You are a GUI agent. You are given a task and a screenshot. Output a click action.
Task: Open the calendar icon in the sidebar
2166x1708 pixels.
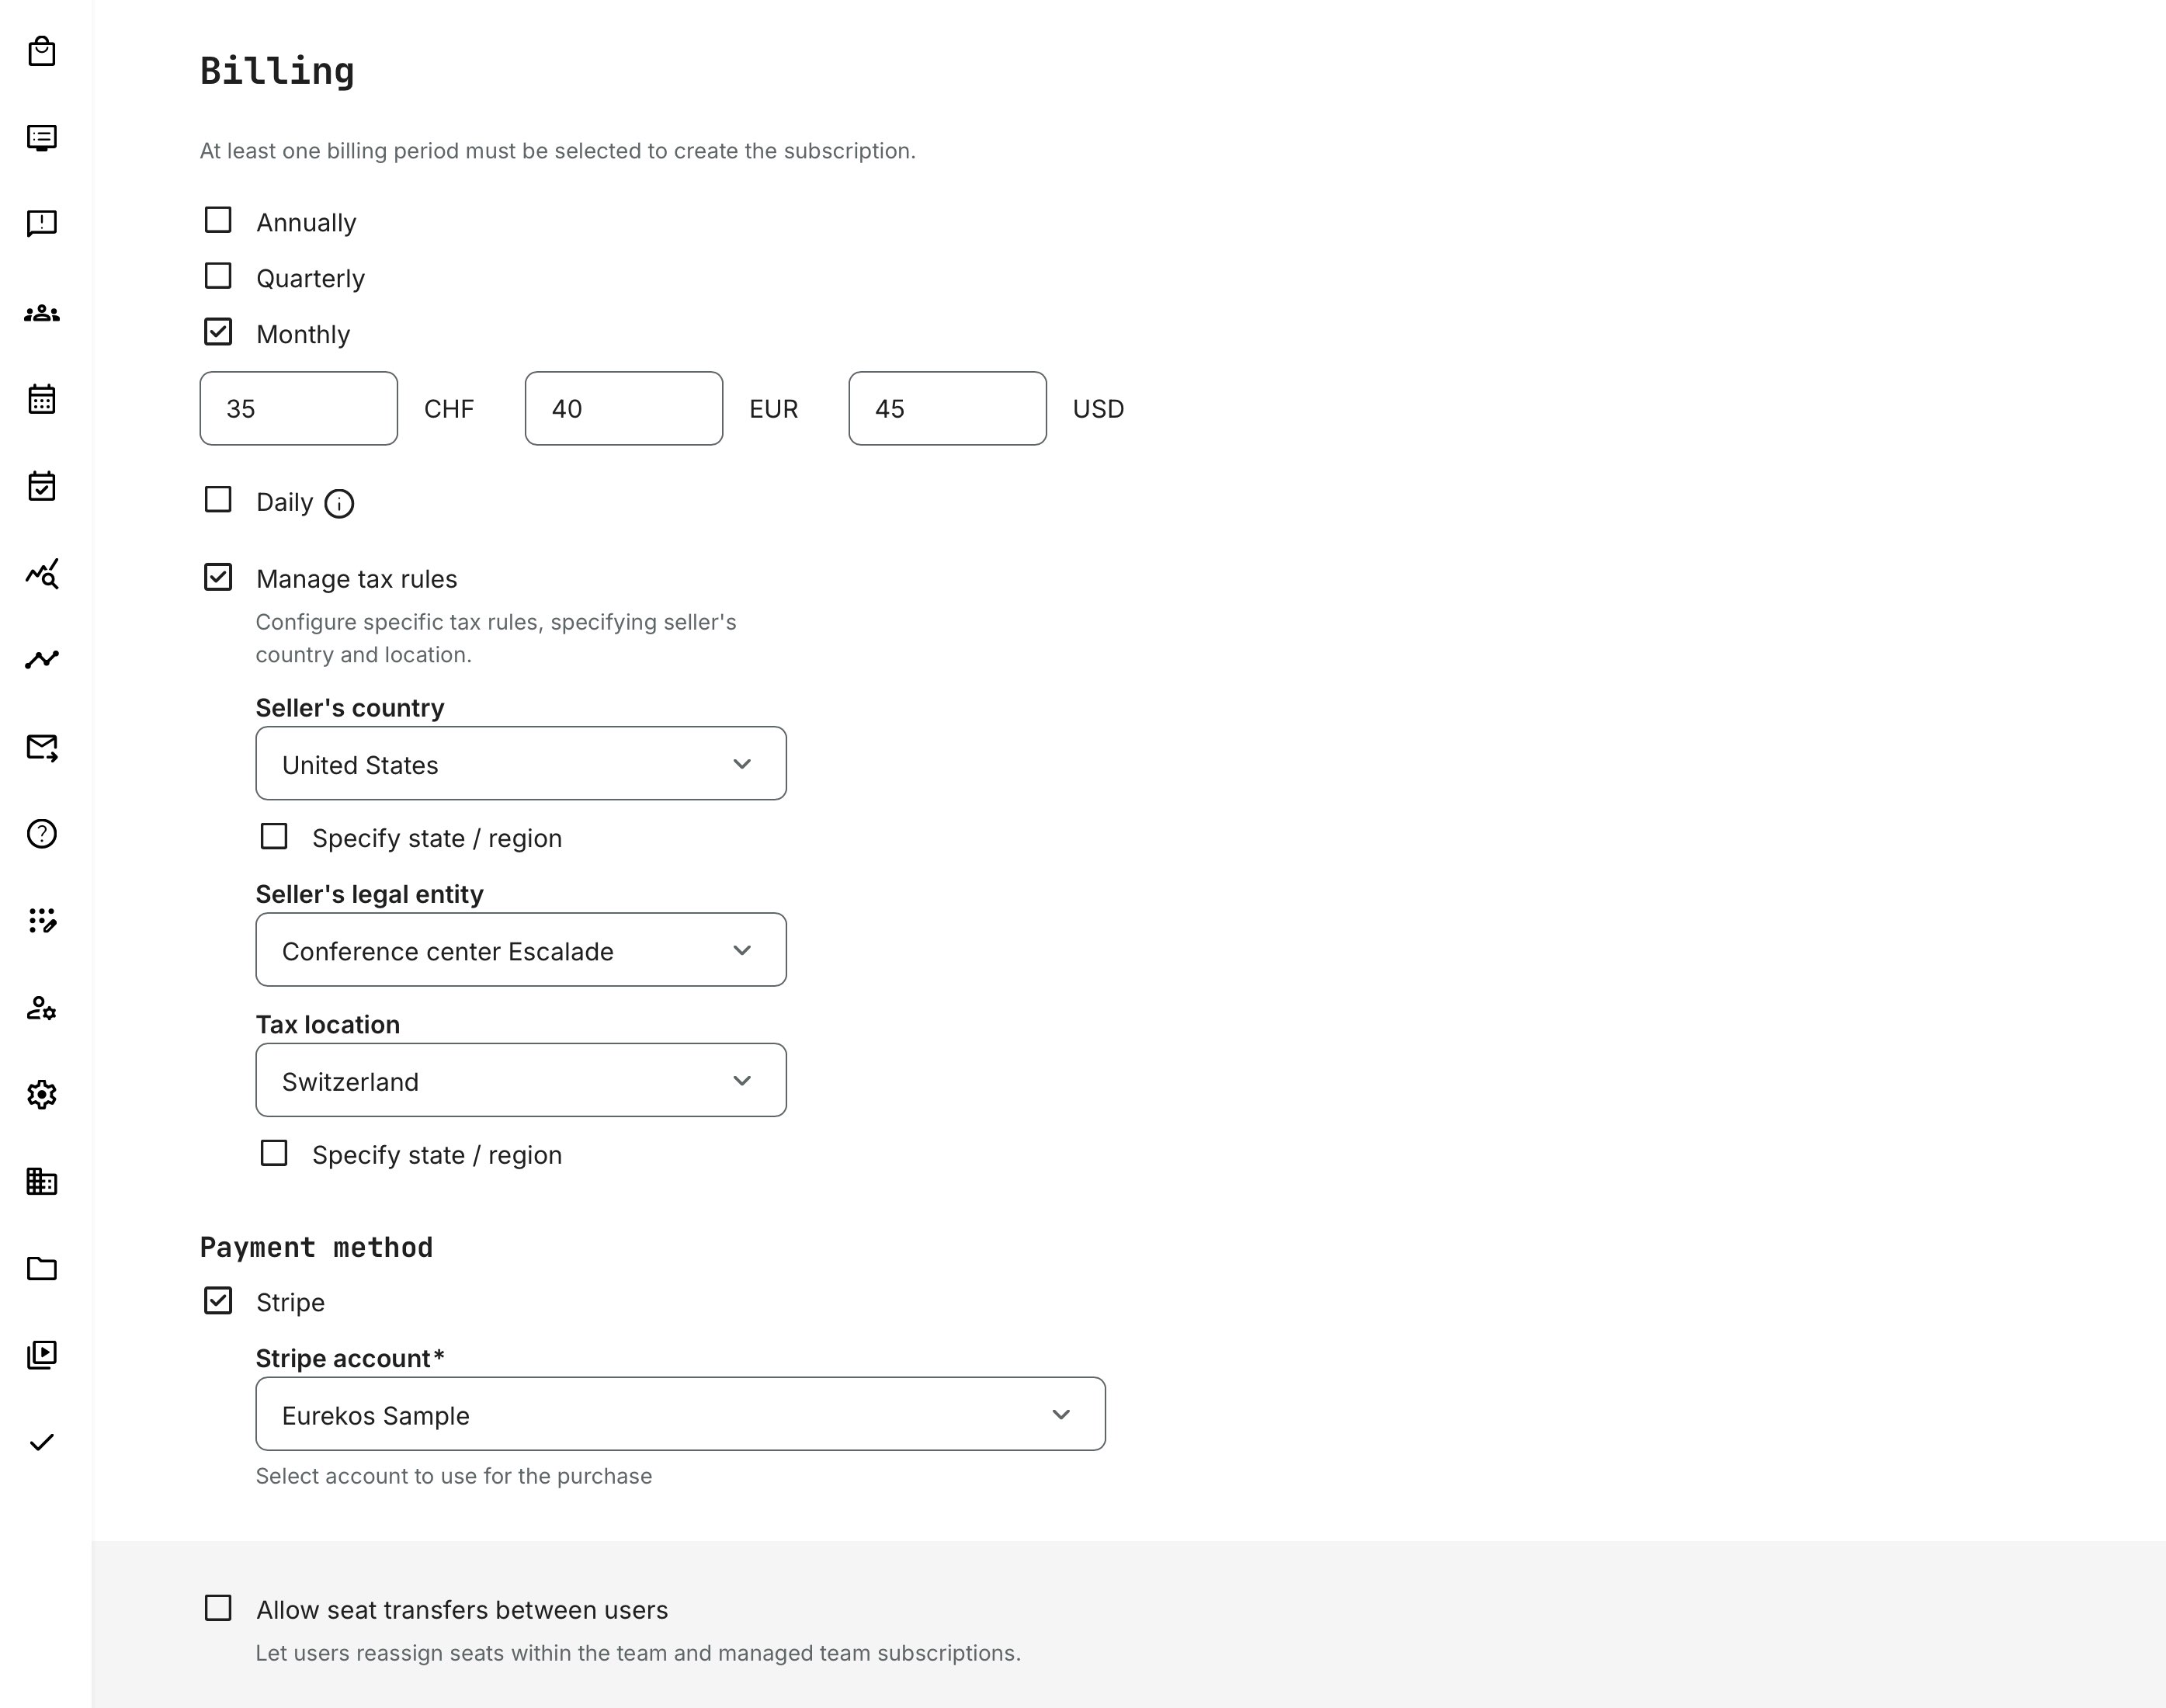tap(42, 399)
